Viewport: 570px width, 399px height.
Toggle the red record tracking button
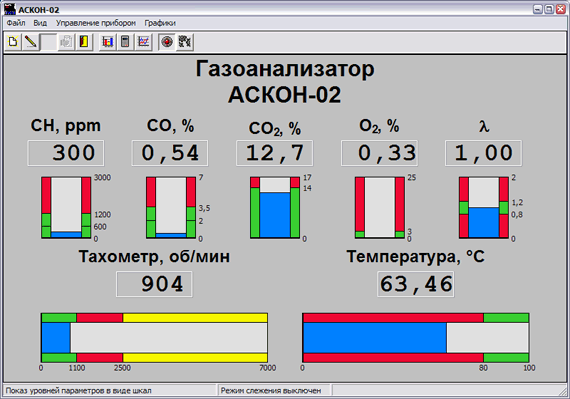167,42
